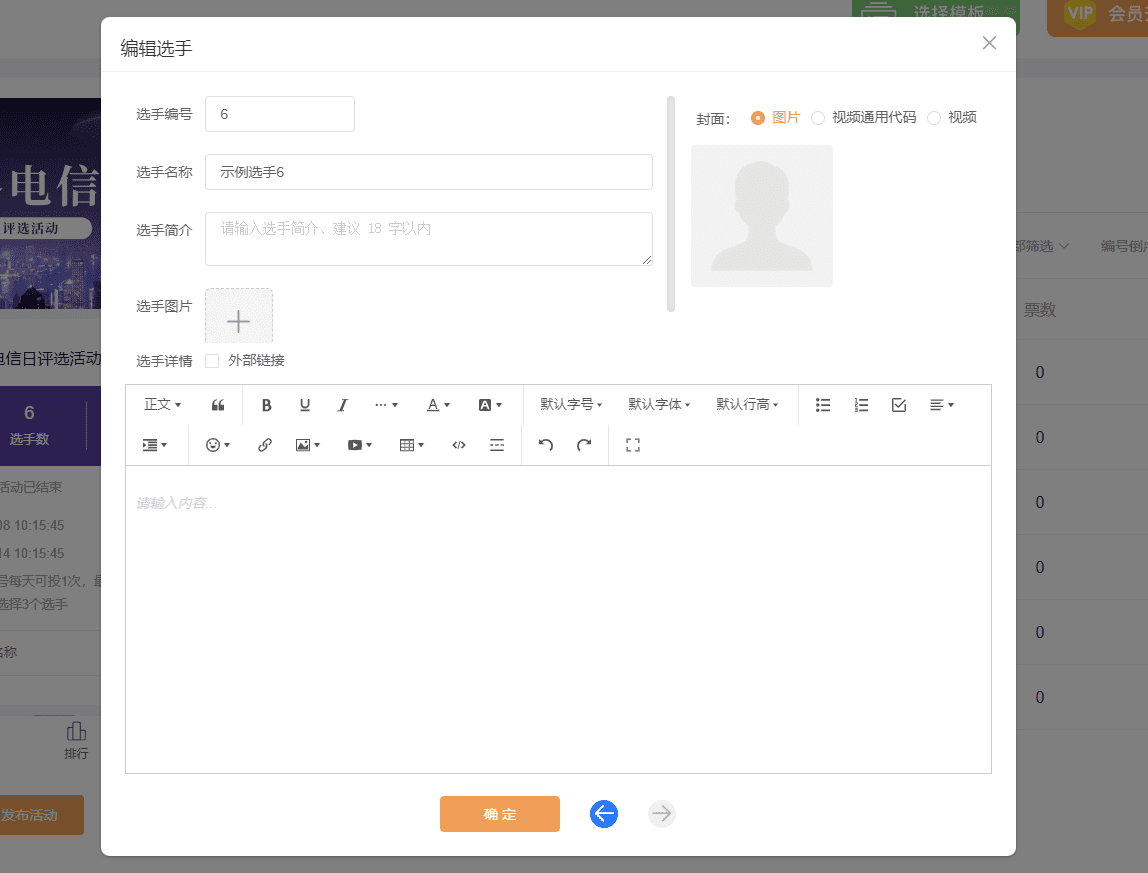Screen dimensions: 1148x873
Task: Select the 视频通用代码 cover option
Action: point(818,117)
